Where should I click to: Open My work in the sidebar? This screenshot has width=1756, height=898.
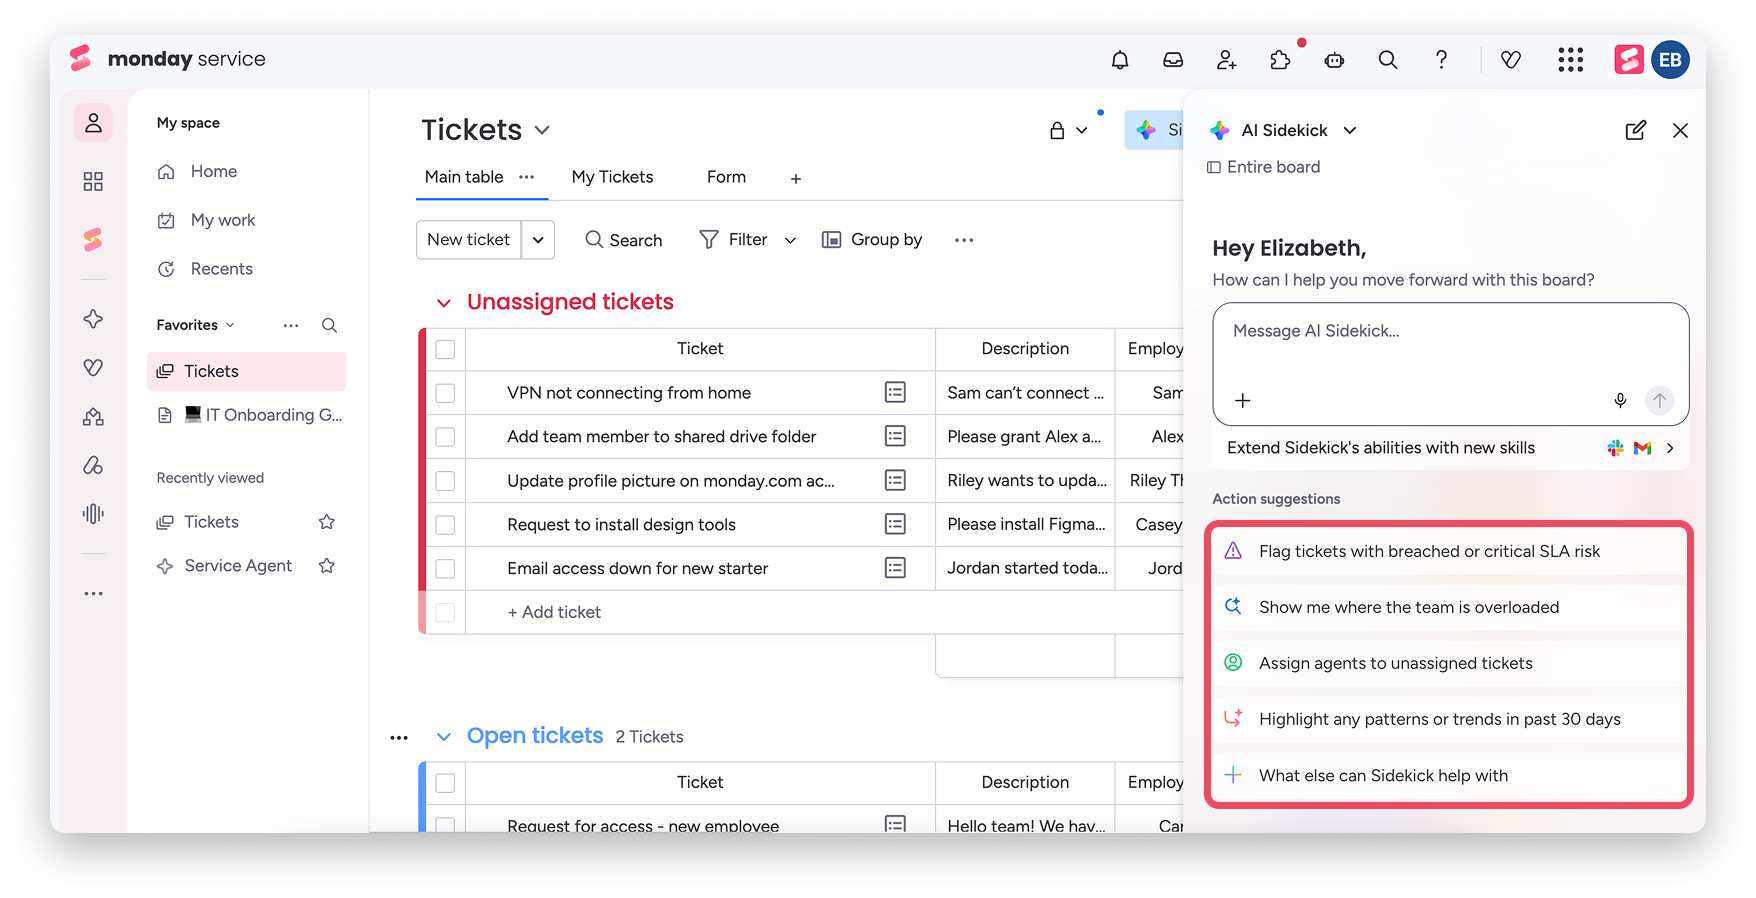[x=207, y=220]
